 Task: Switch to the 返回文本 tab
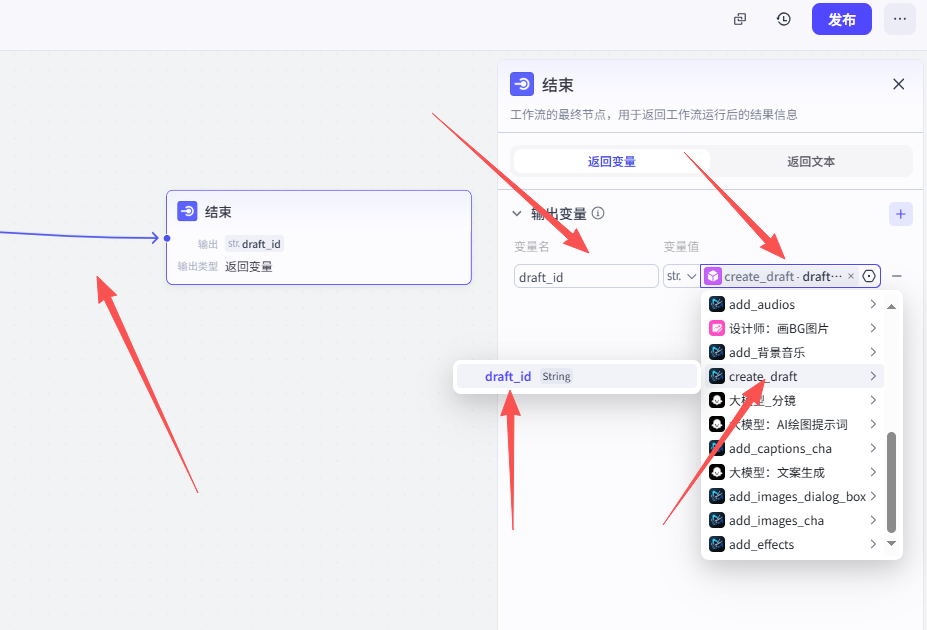[x=811, y=161]
